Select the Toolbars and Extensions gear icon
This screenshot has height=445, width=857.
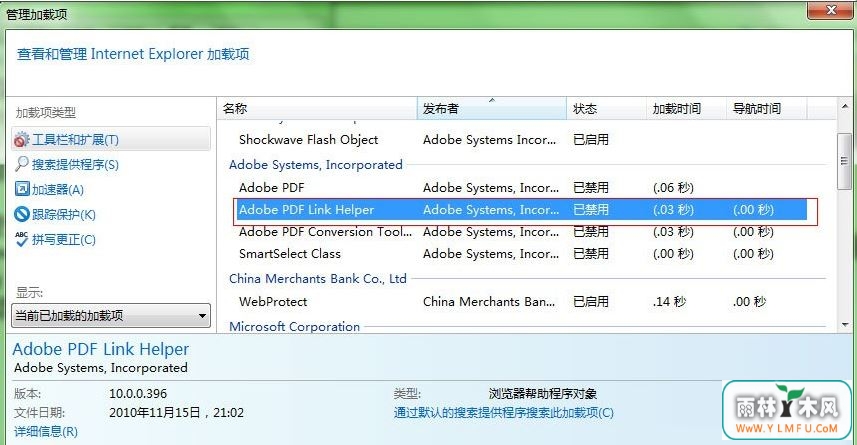21,140
